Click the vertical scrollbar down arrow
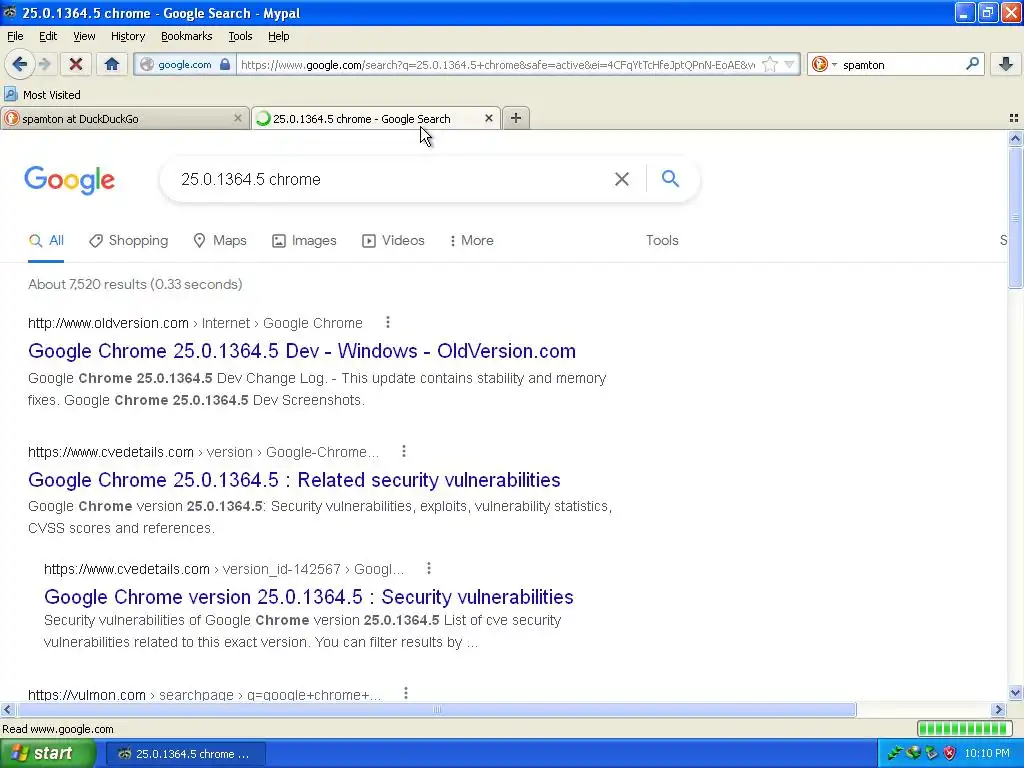Image resolution: width=1024 pixels, height=768 pixels. click(x=1015, y=693)
